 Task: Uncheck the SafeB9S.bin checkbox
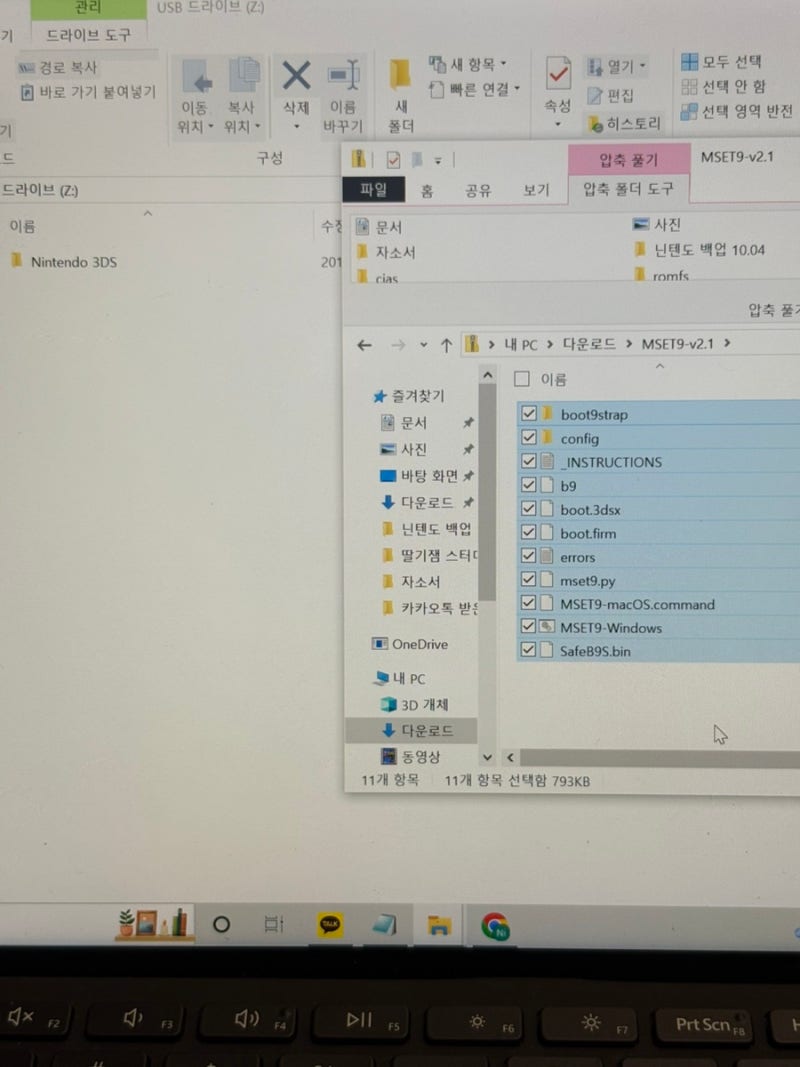[x=529, y=651]
